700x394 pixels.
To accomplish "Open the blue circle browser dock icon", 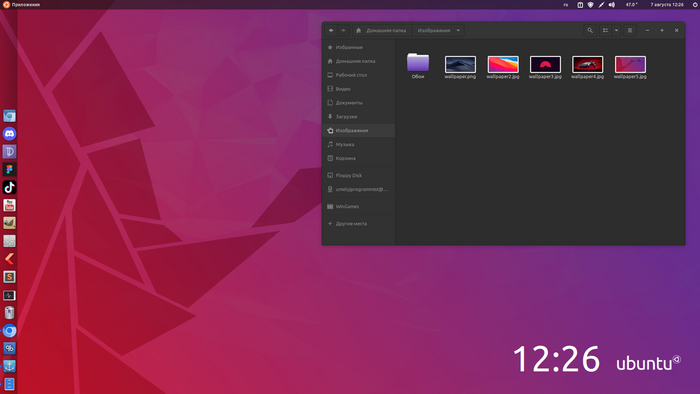I will [x=9, y=331].
